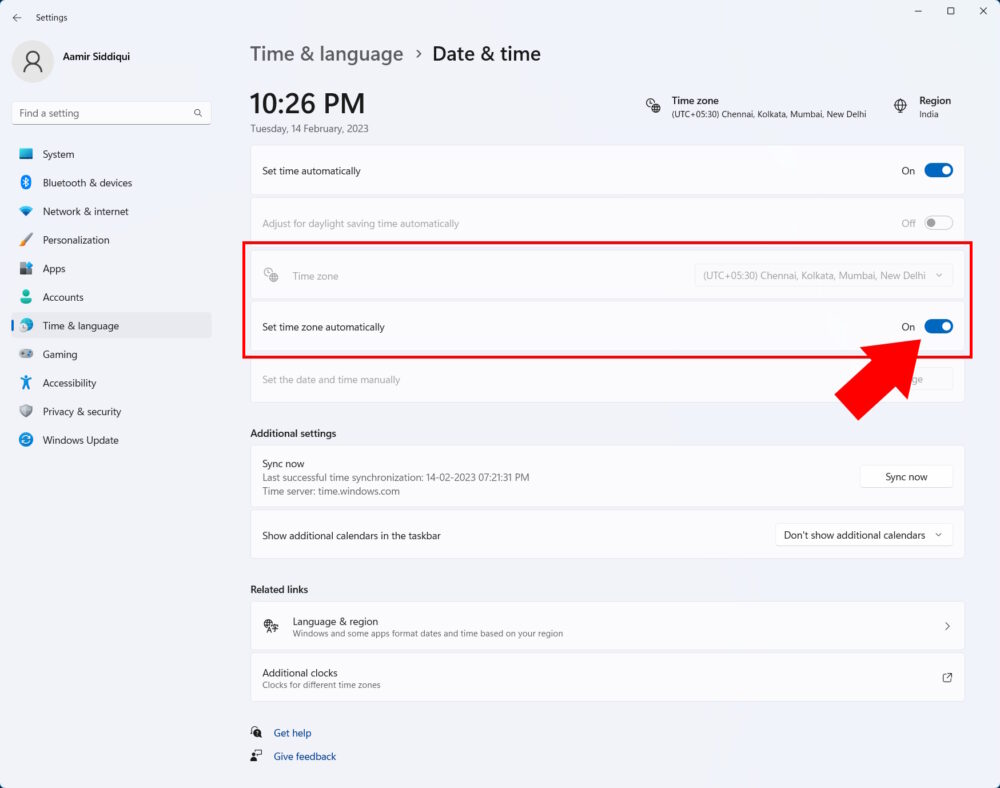Click Time server: time.windows.com text
The image size is (1000, 788).
[x=331, y=491]
